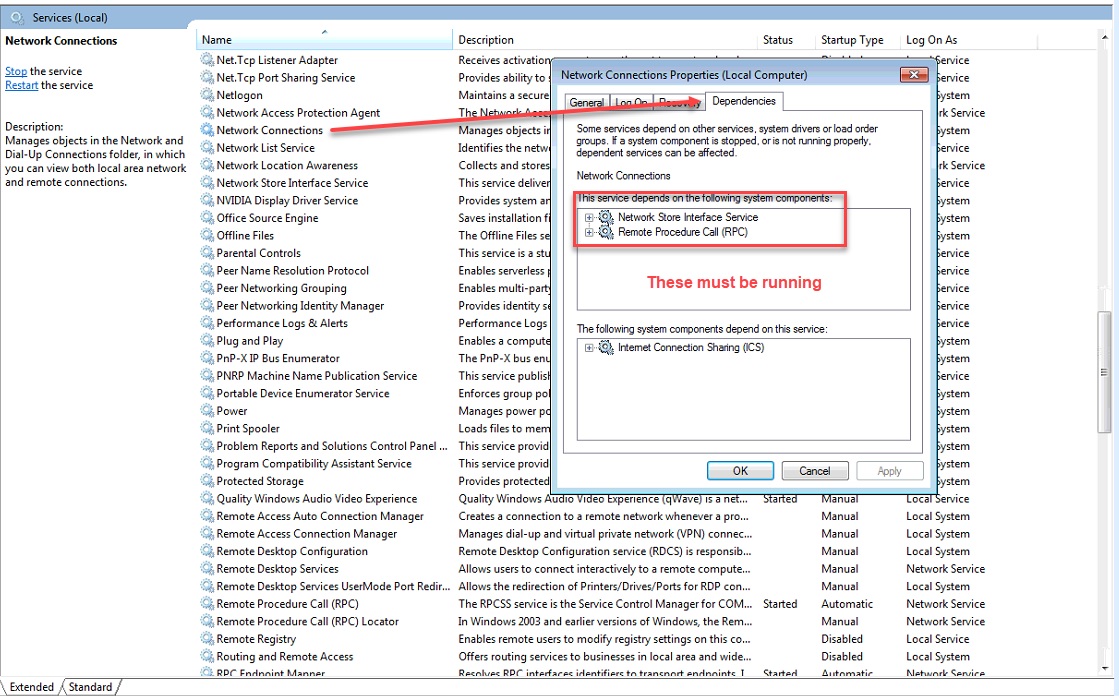Switch to the General tab in properties dialog

point(586,103)
